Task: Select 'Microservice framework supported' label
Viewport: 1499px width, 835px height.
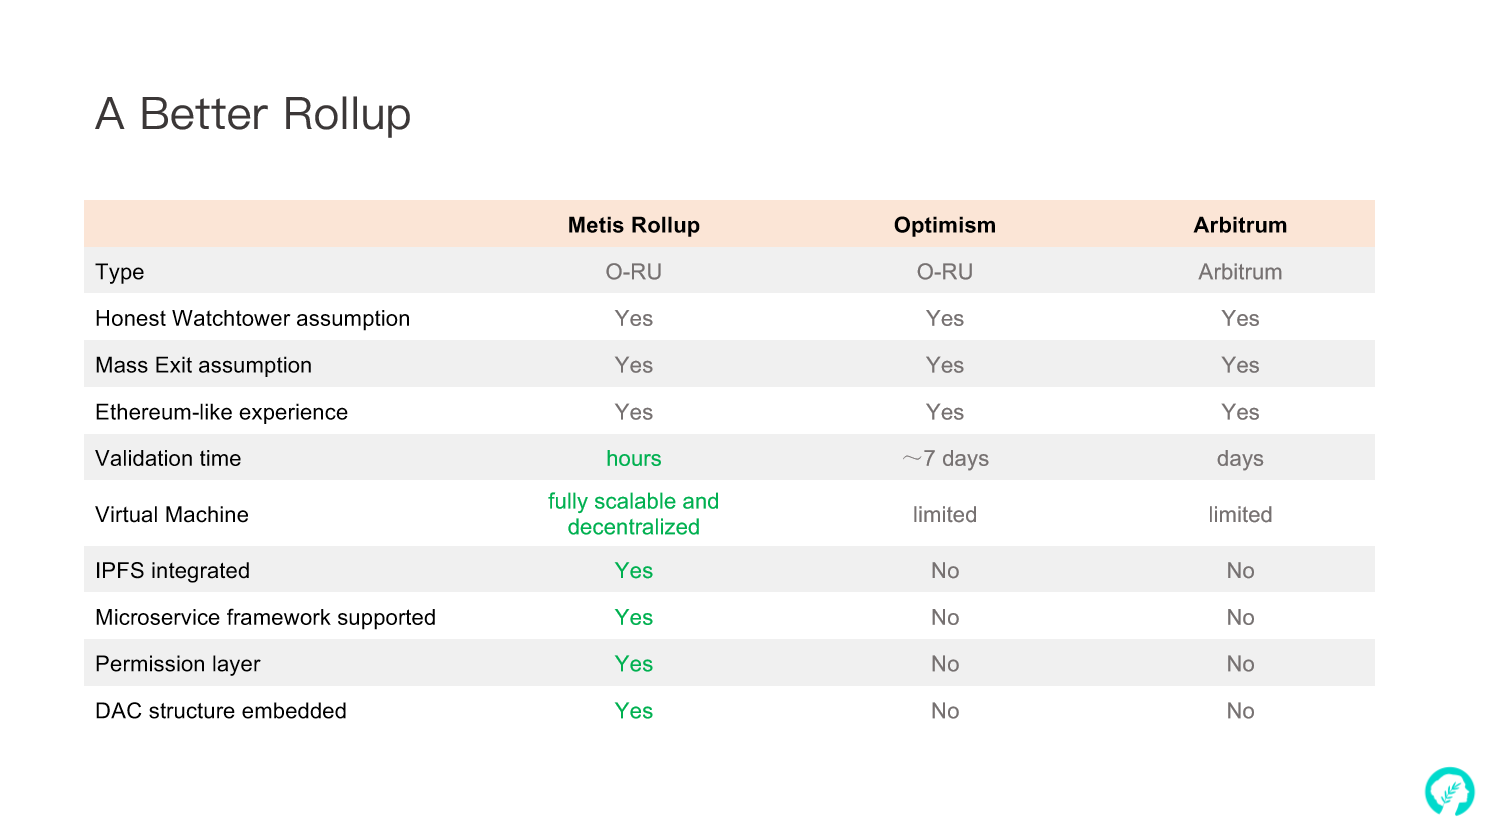Action: 266,618
